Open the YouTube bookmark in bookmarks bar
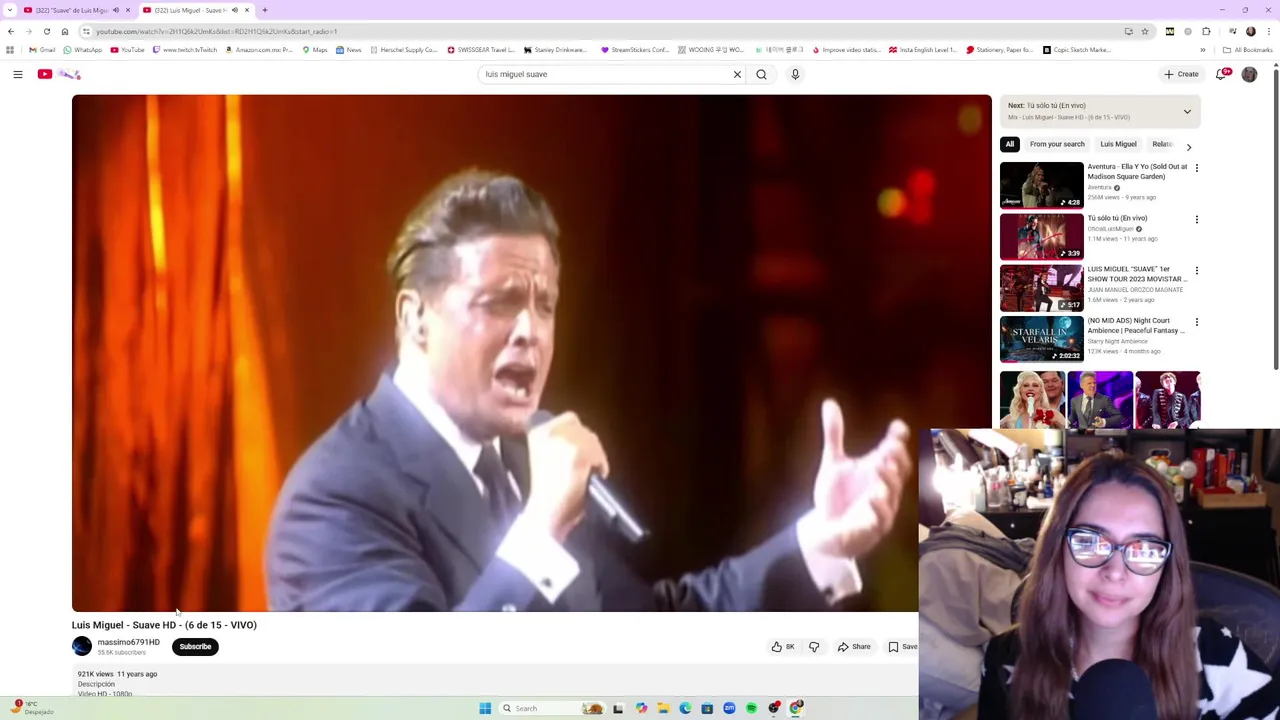Viewport: 1280px width, 720px height. [x=127, y=50]
